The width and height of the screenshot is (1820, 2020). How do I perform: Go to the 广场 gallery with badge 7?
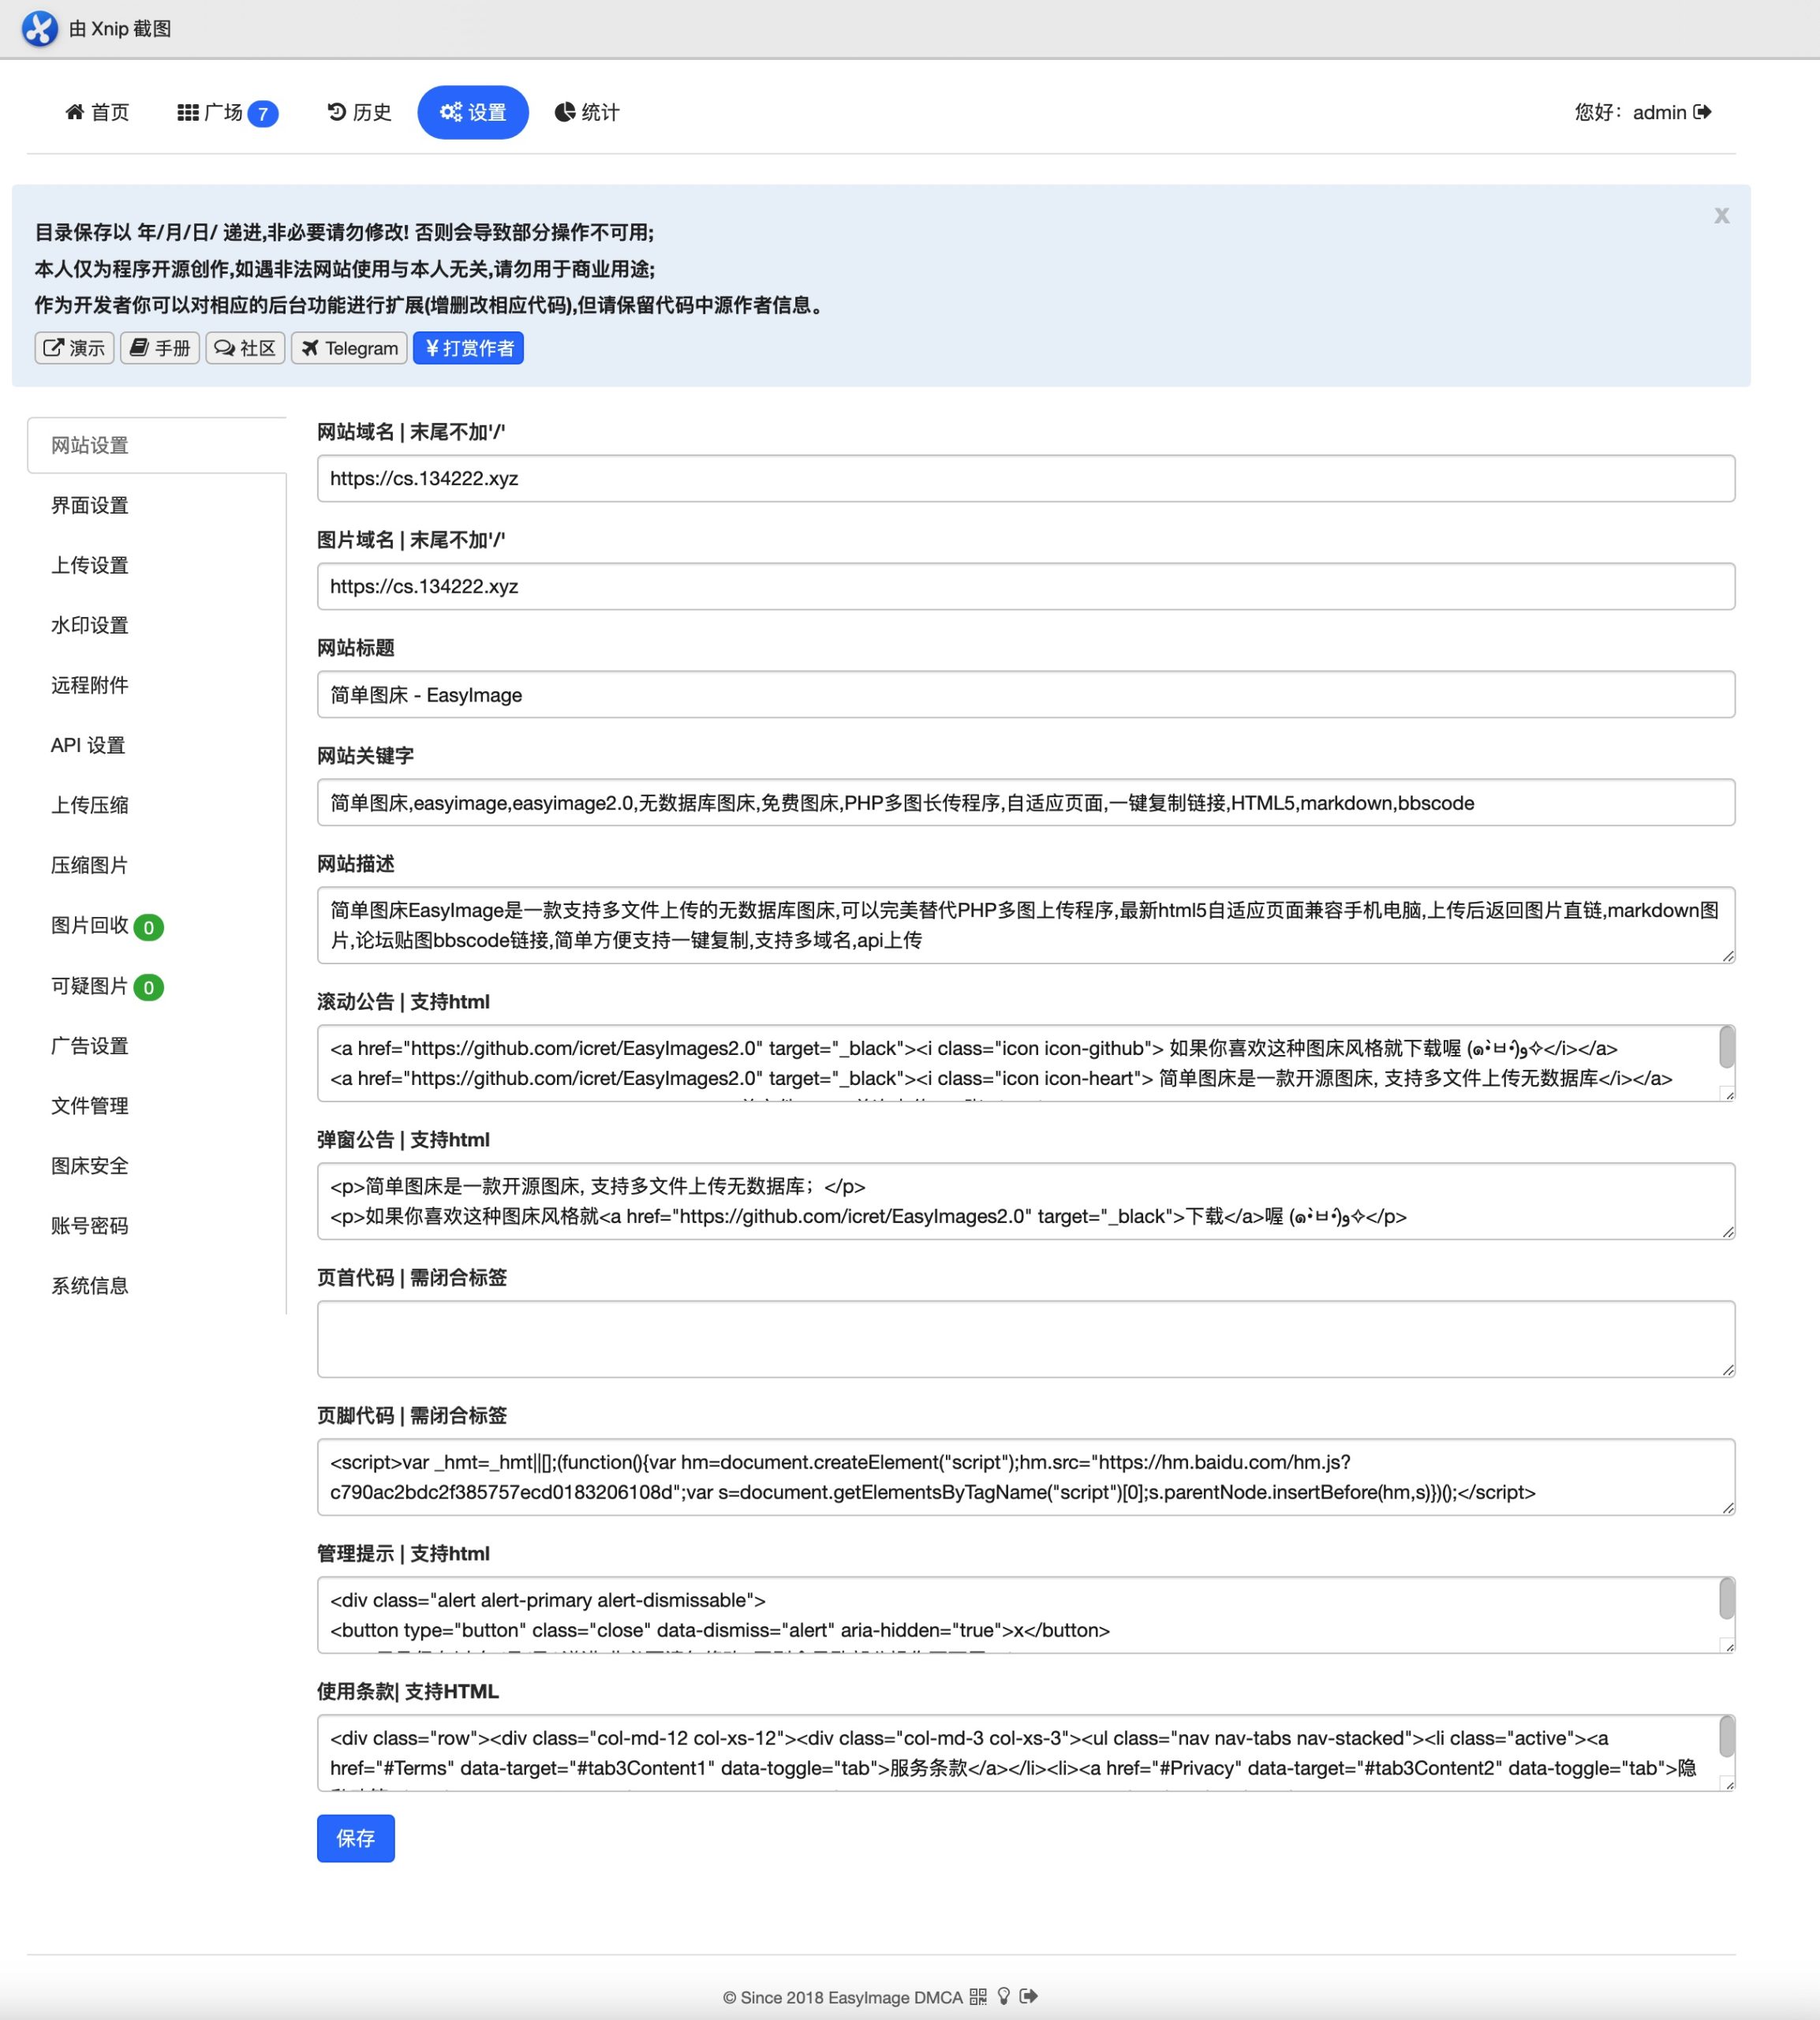(227, 112)
